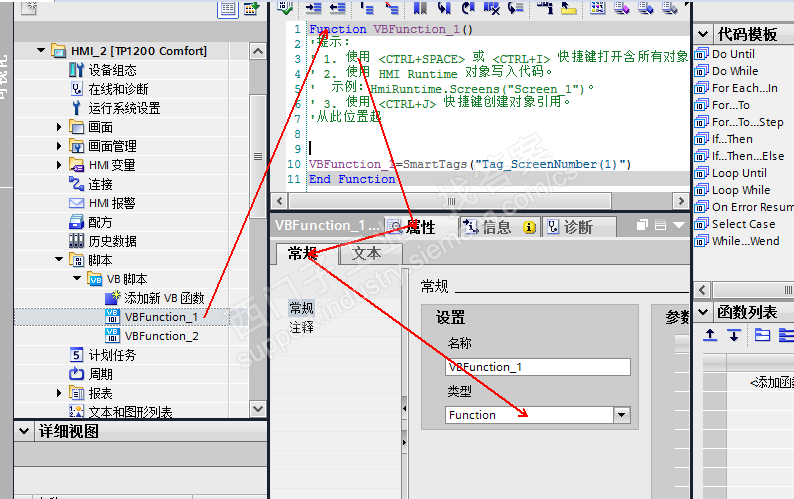This screenshot has width=794, height=499.
Task: Click code editor horizontal scroll left arrow
Action: pyautogui.click(x=280, y=201)
